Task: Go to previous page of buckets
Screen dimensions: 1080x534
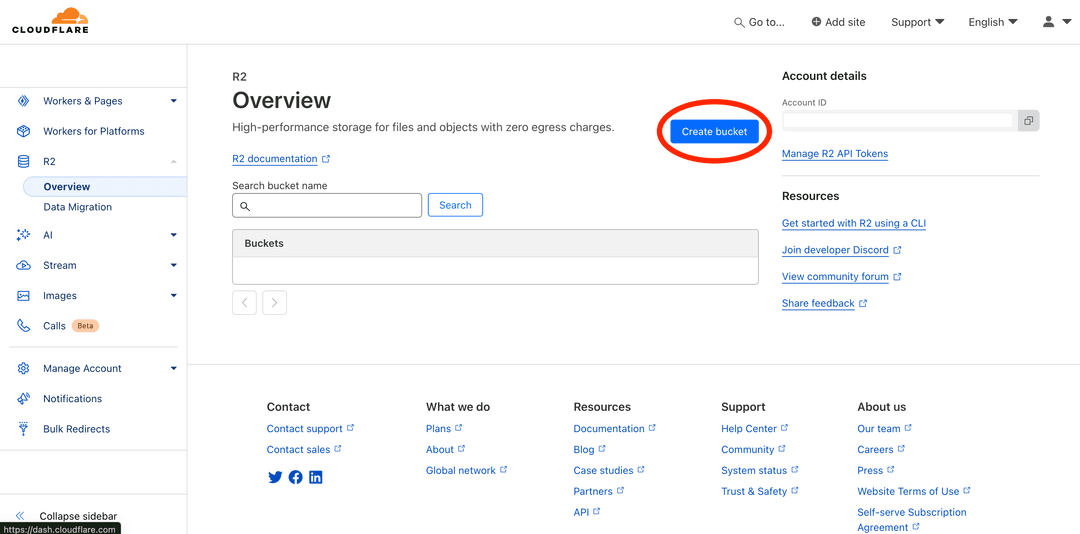Action: [245, 302]
